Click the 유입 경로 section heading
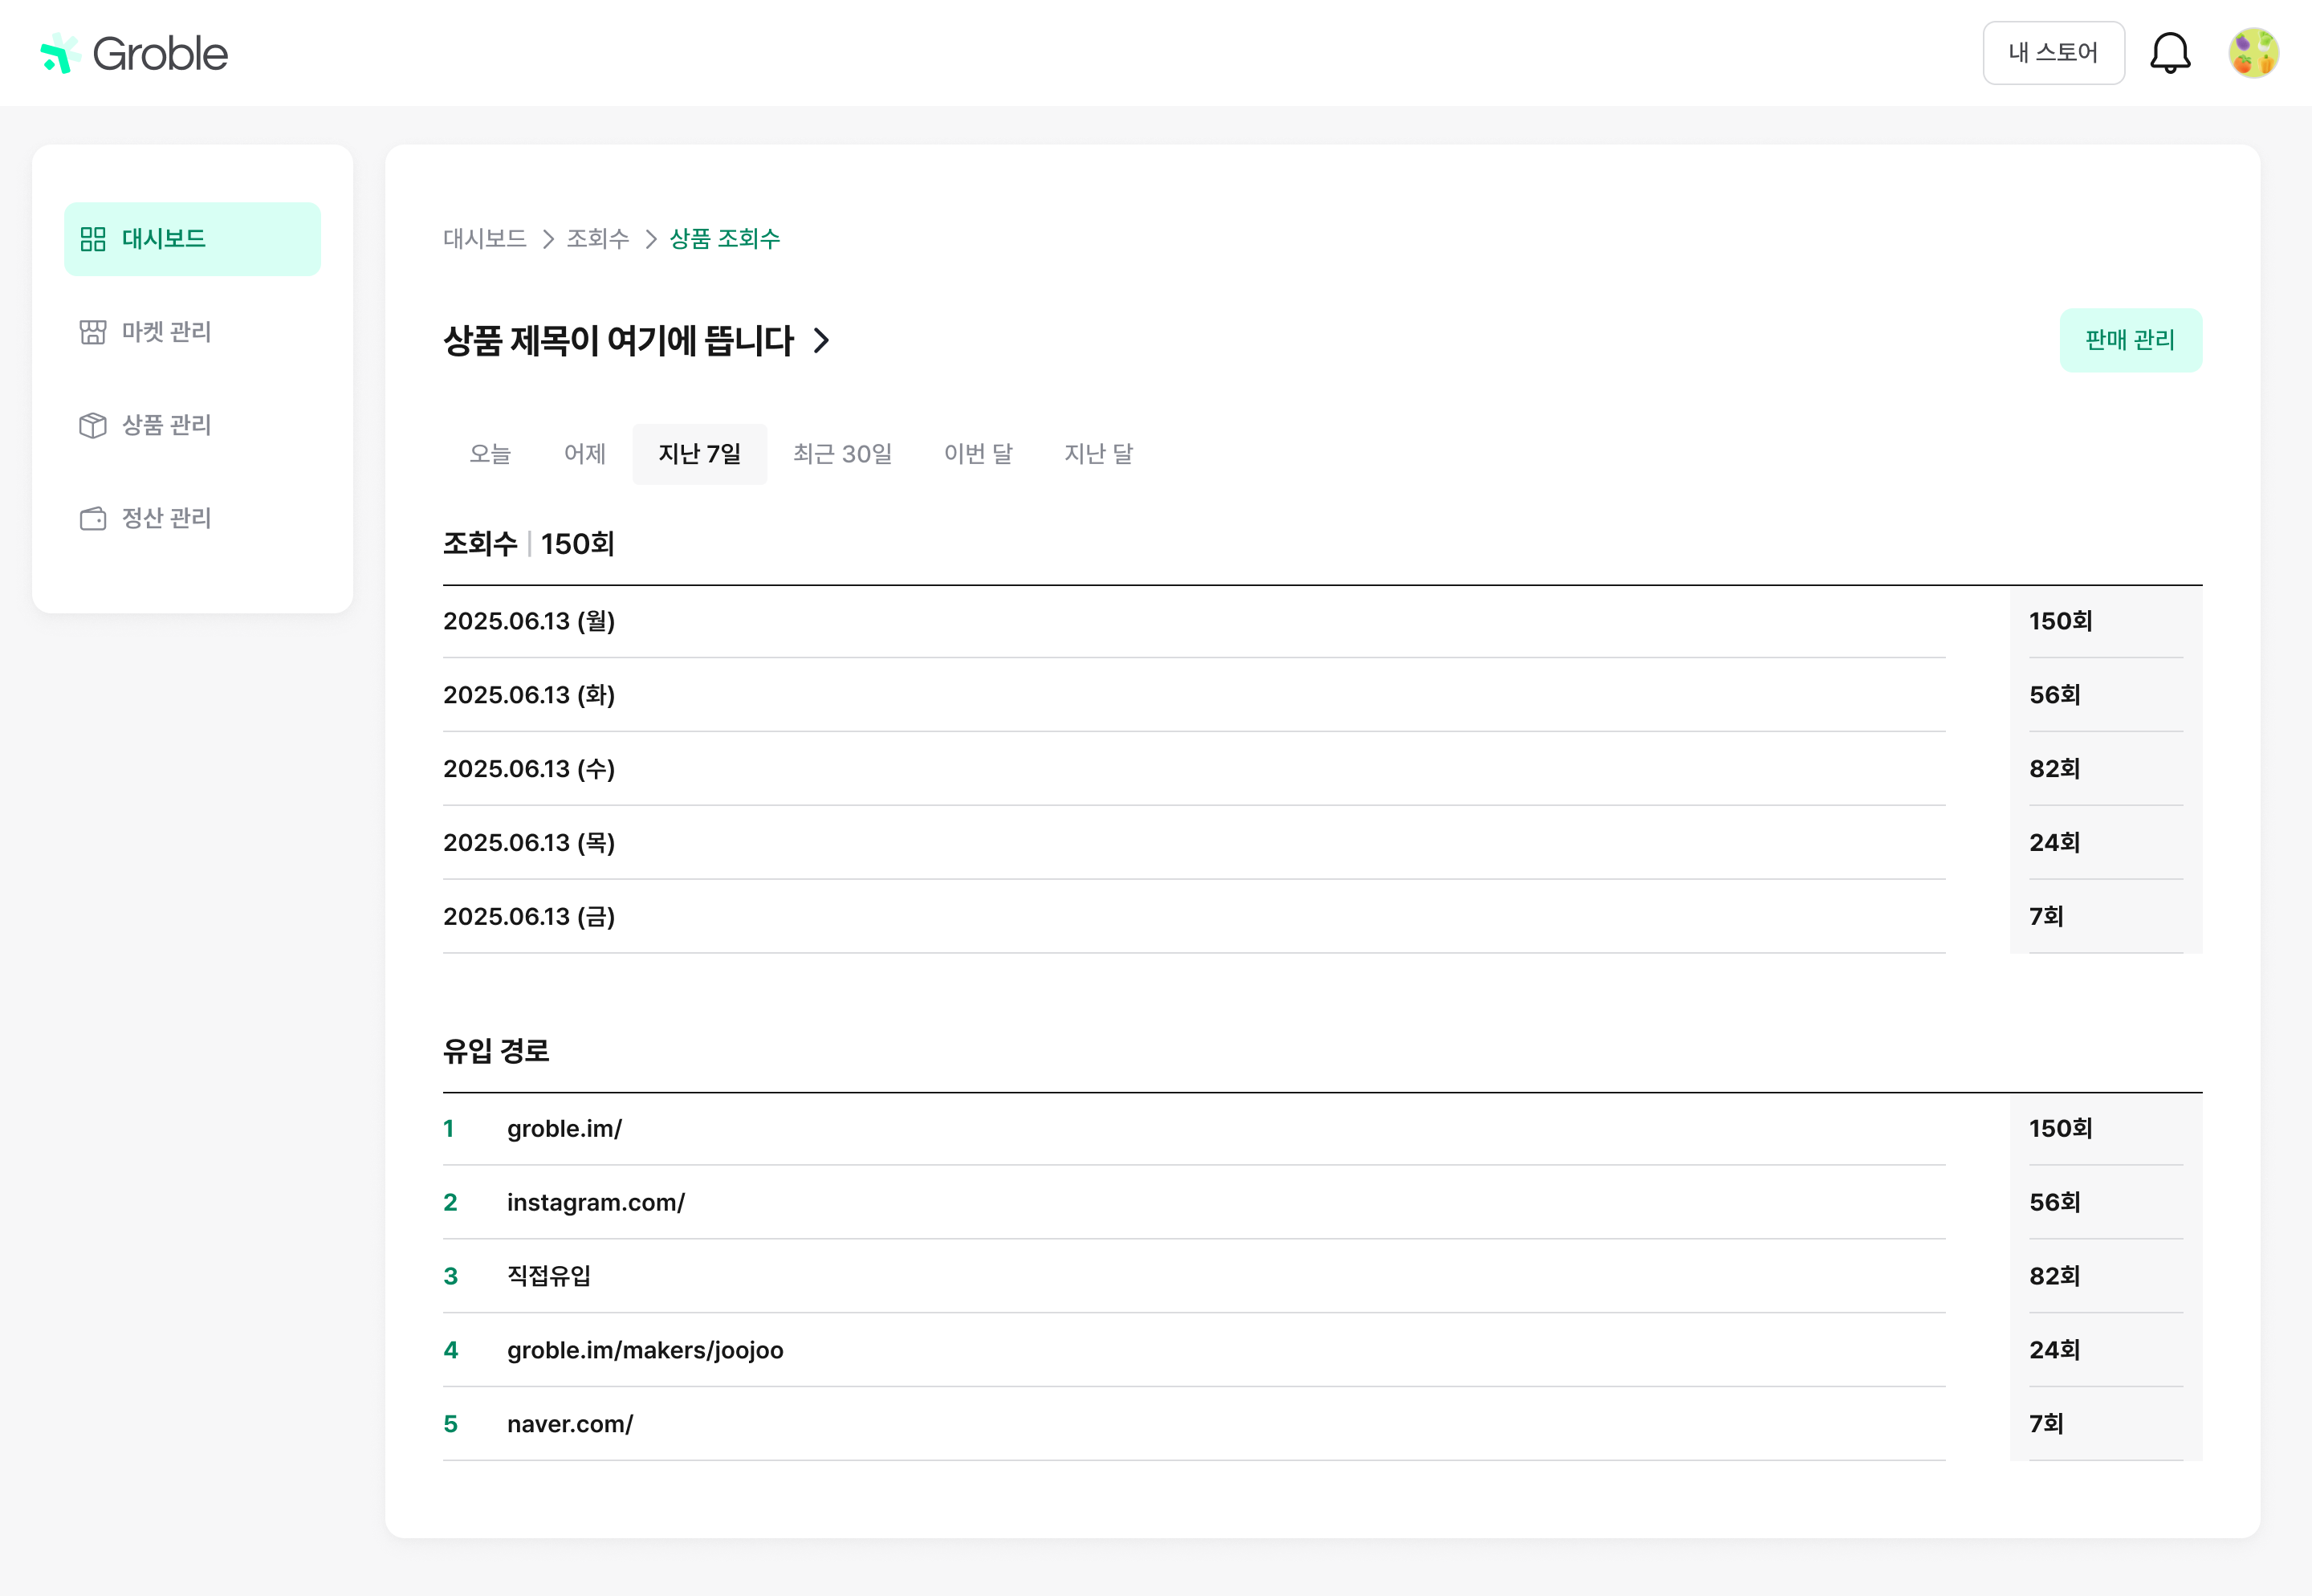The width and height of the screenshot is (2312, 1596). click(x=496, y=1051)
